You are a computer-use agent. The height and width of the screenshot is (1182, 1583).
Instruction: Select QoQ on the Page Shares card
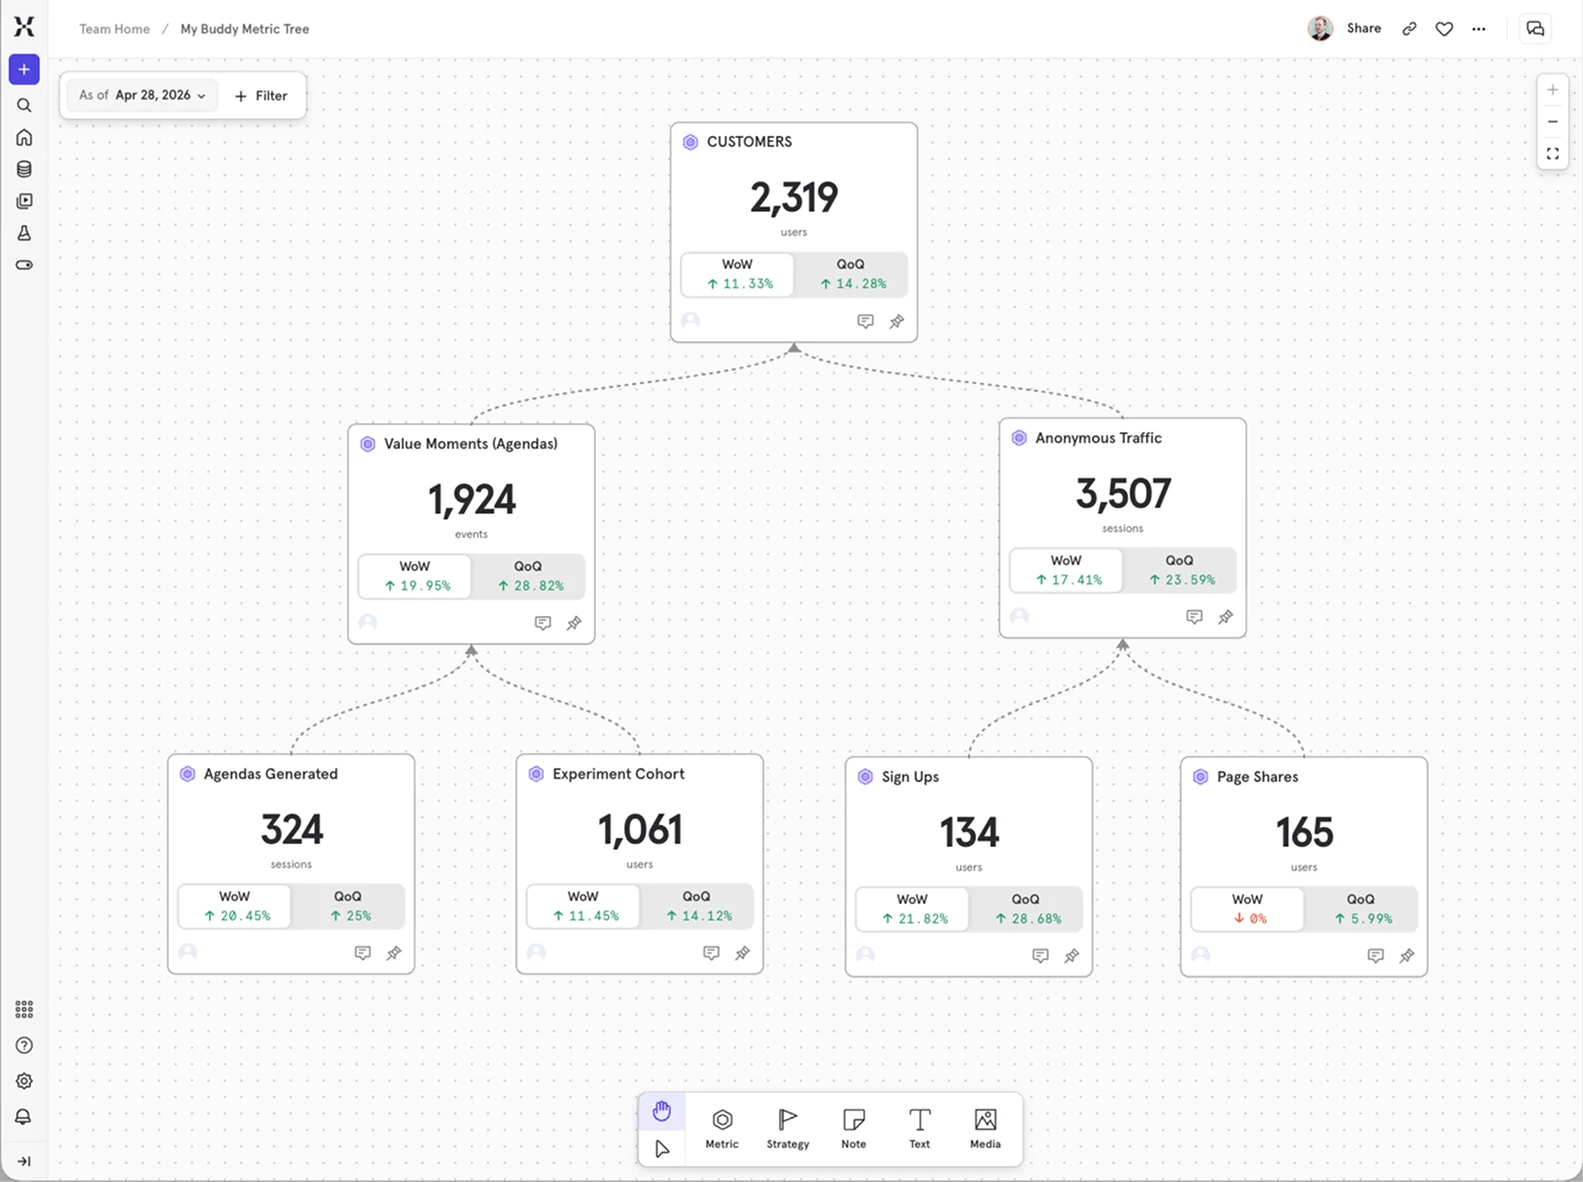click(1361, 909)
